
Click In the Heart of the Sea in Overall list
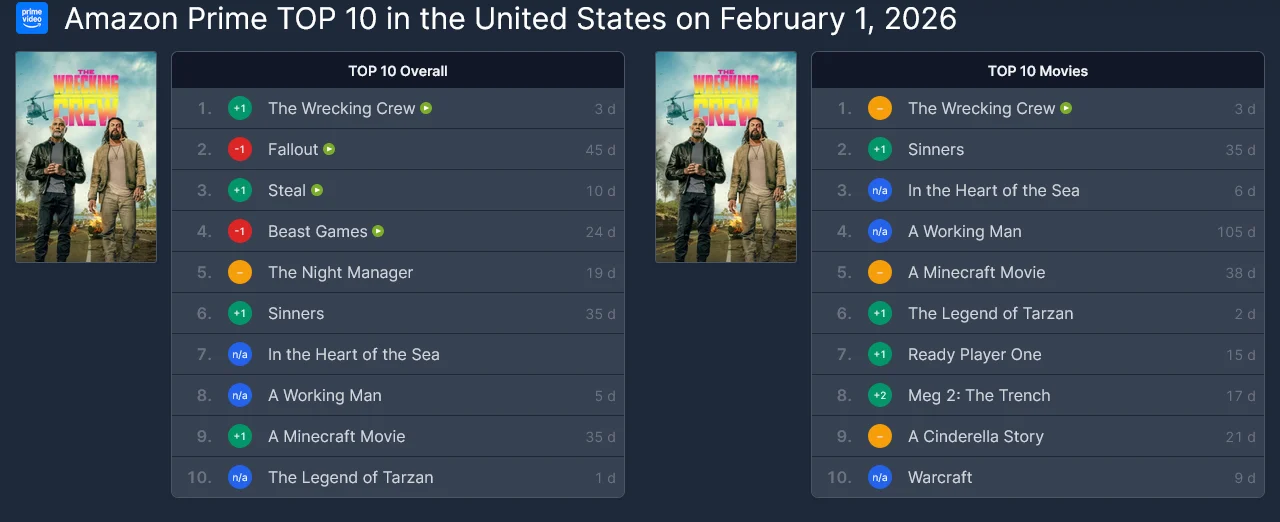point(353,354)
